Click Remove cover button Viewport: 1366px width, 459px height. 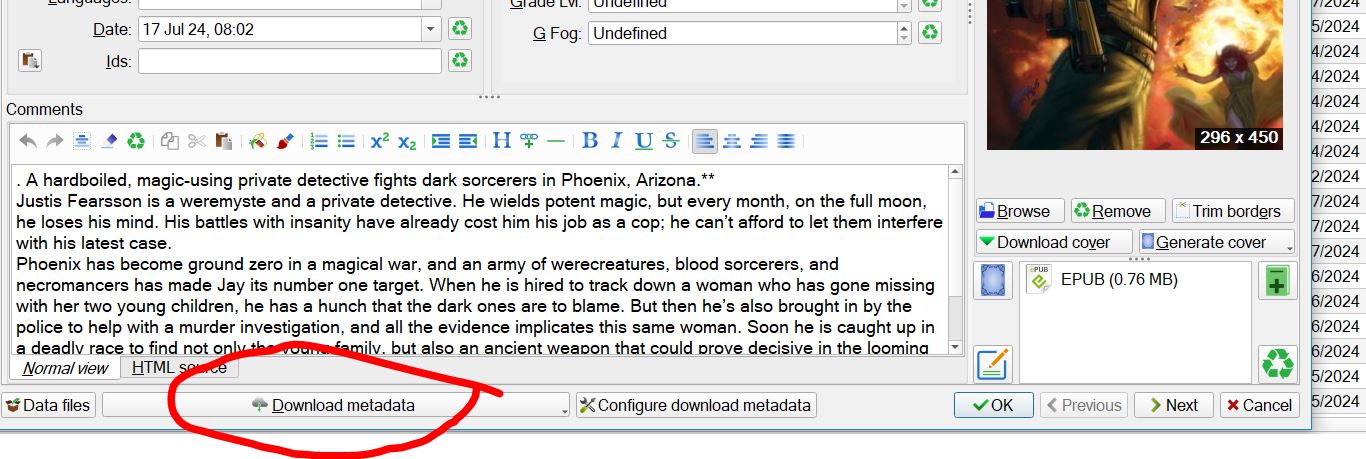point(1117,211)
